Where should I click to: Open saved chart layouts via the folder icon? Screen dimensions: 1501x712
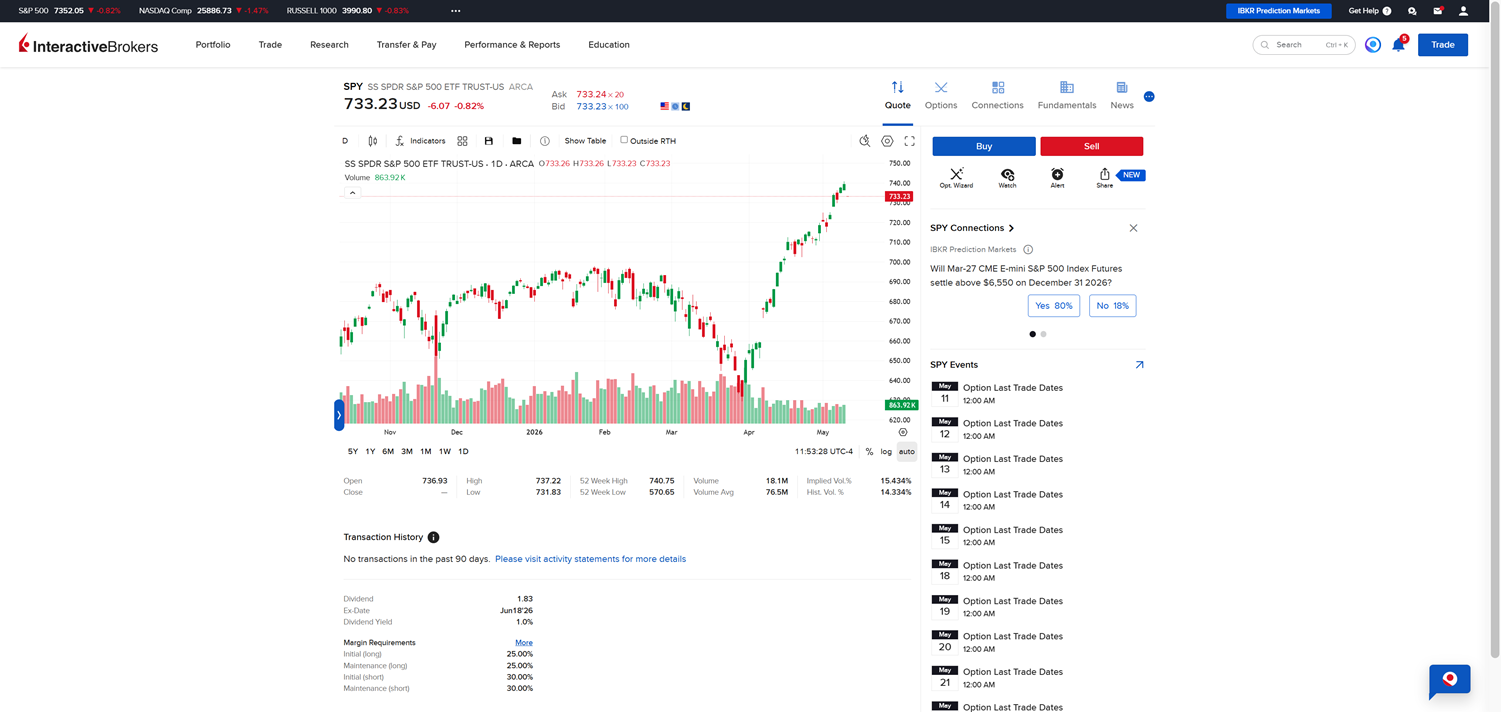pos(516,141)
